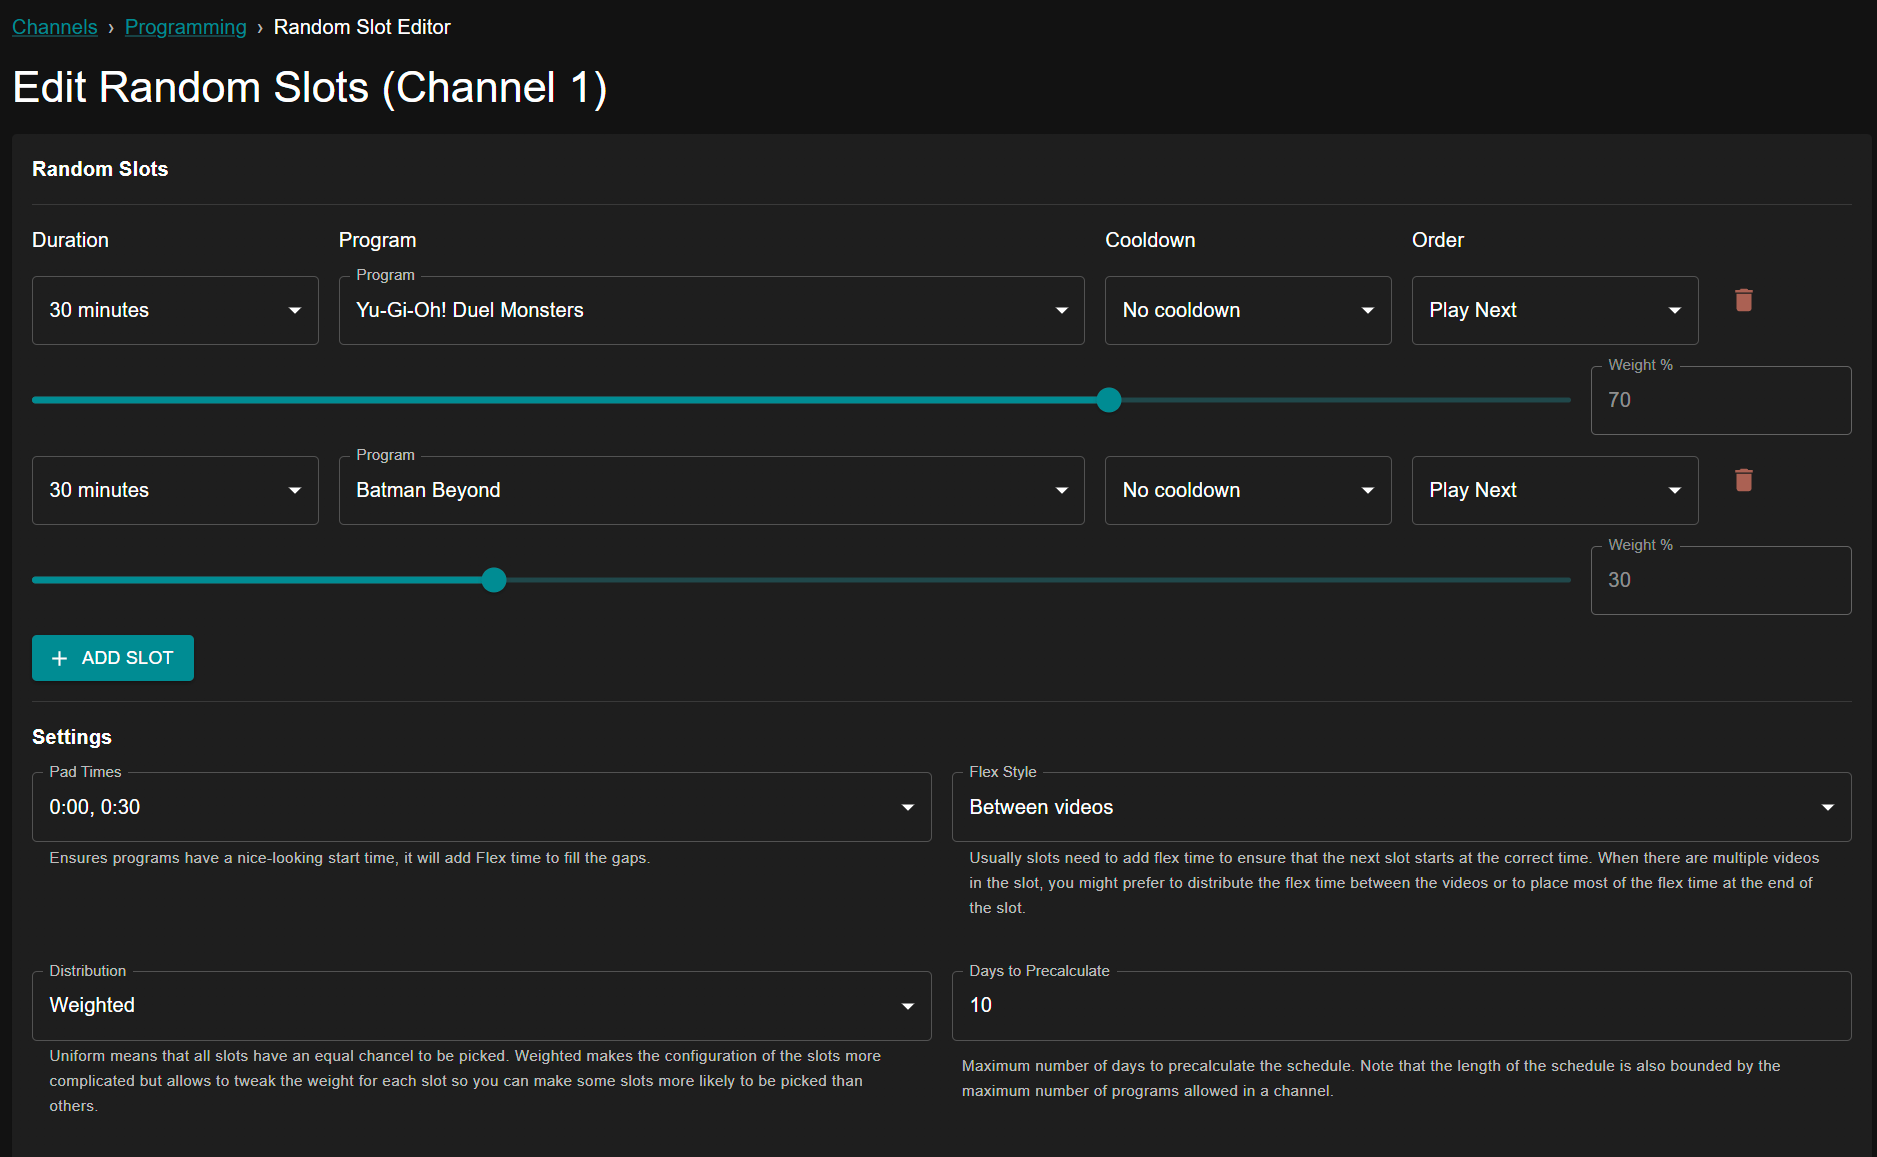Click the 70% weight slider handle
This screenshot has width=1877, height=1157.
click(1109, 400)
